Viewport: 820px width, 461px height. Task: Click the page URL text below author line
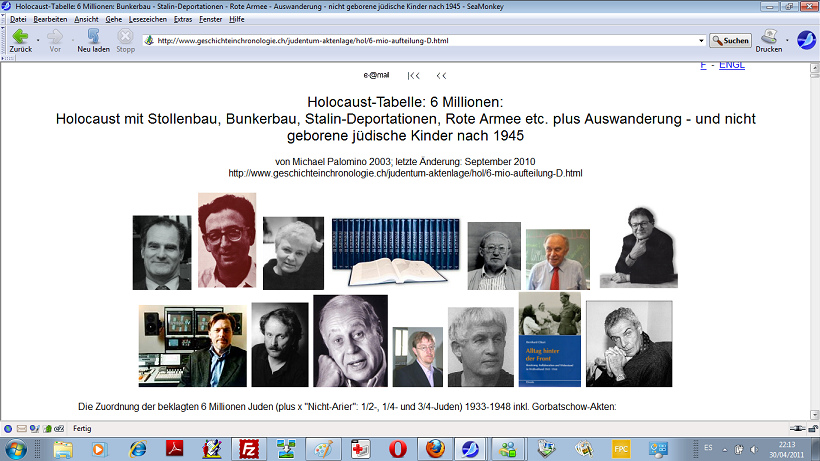pos(405,173)
